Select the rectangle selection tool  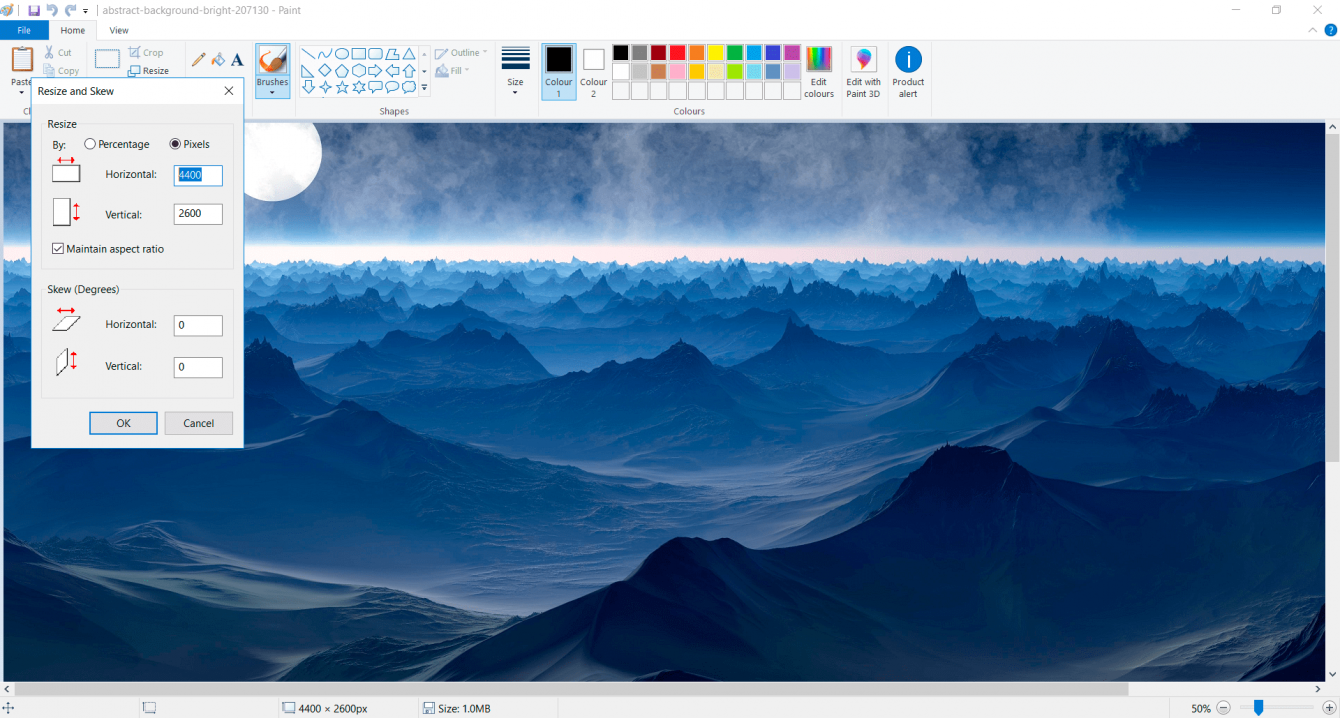click(x=106, y=59)
